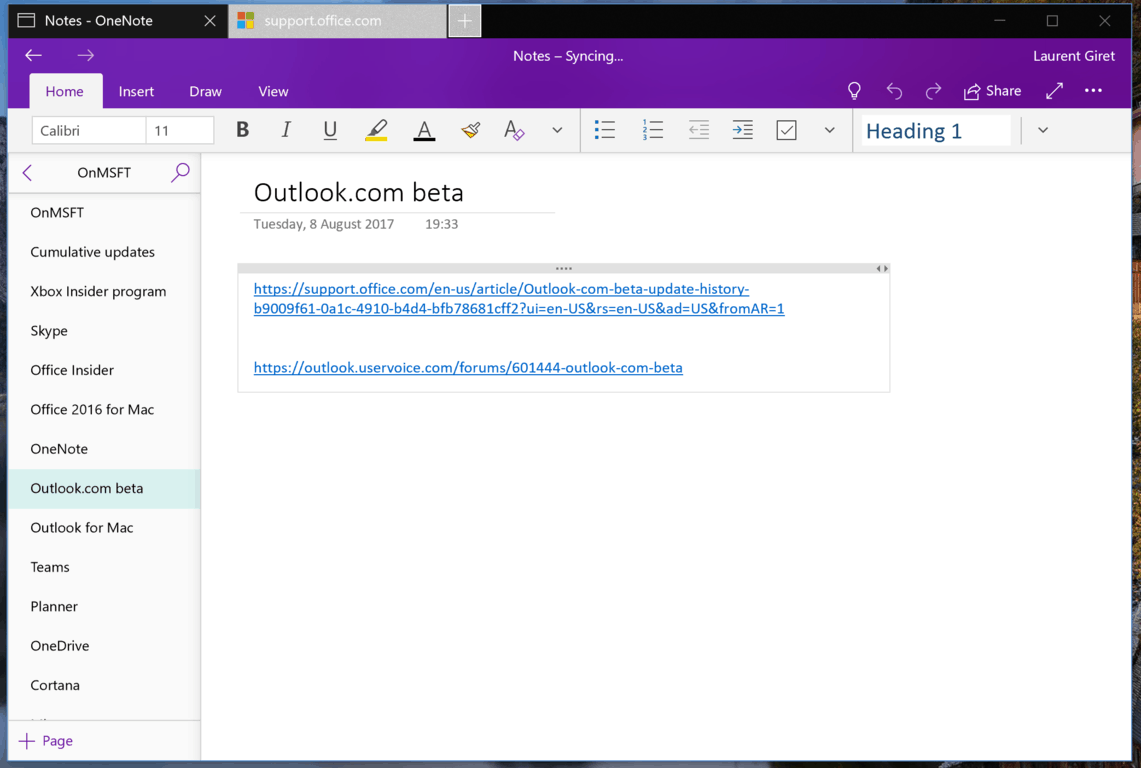Insert a bulleted list
This screenshot has height=768, width=1141.
(x=605, y=130)
